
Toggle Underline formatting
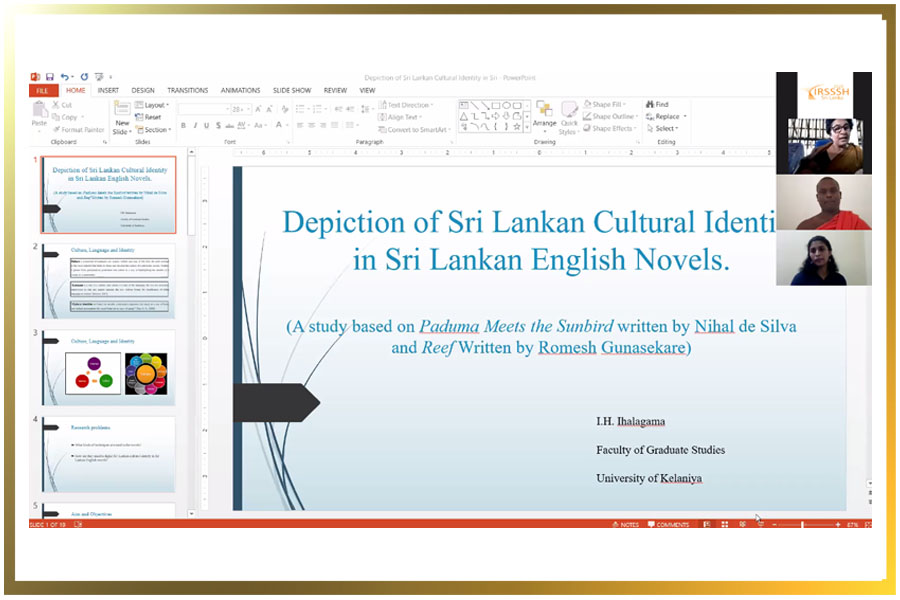click(207, 125)
